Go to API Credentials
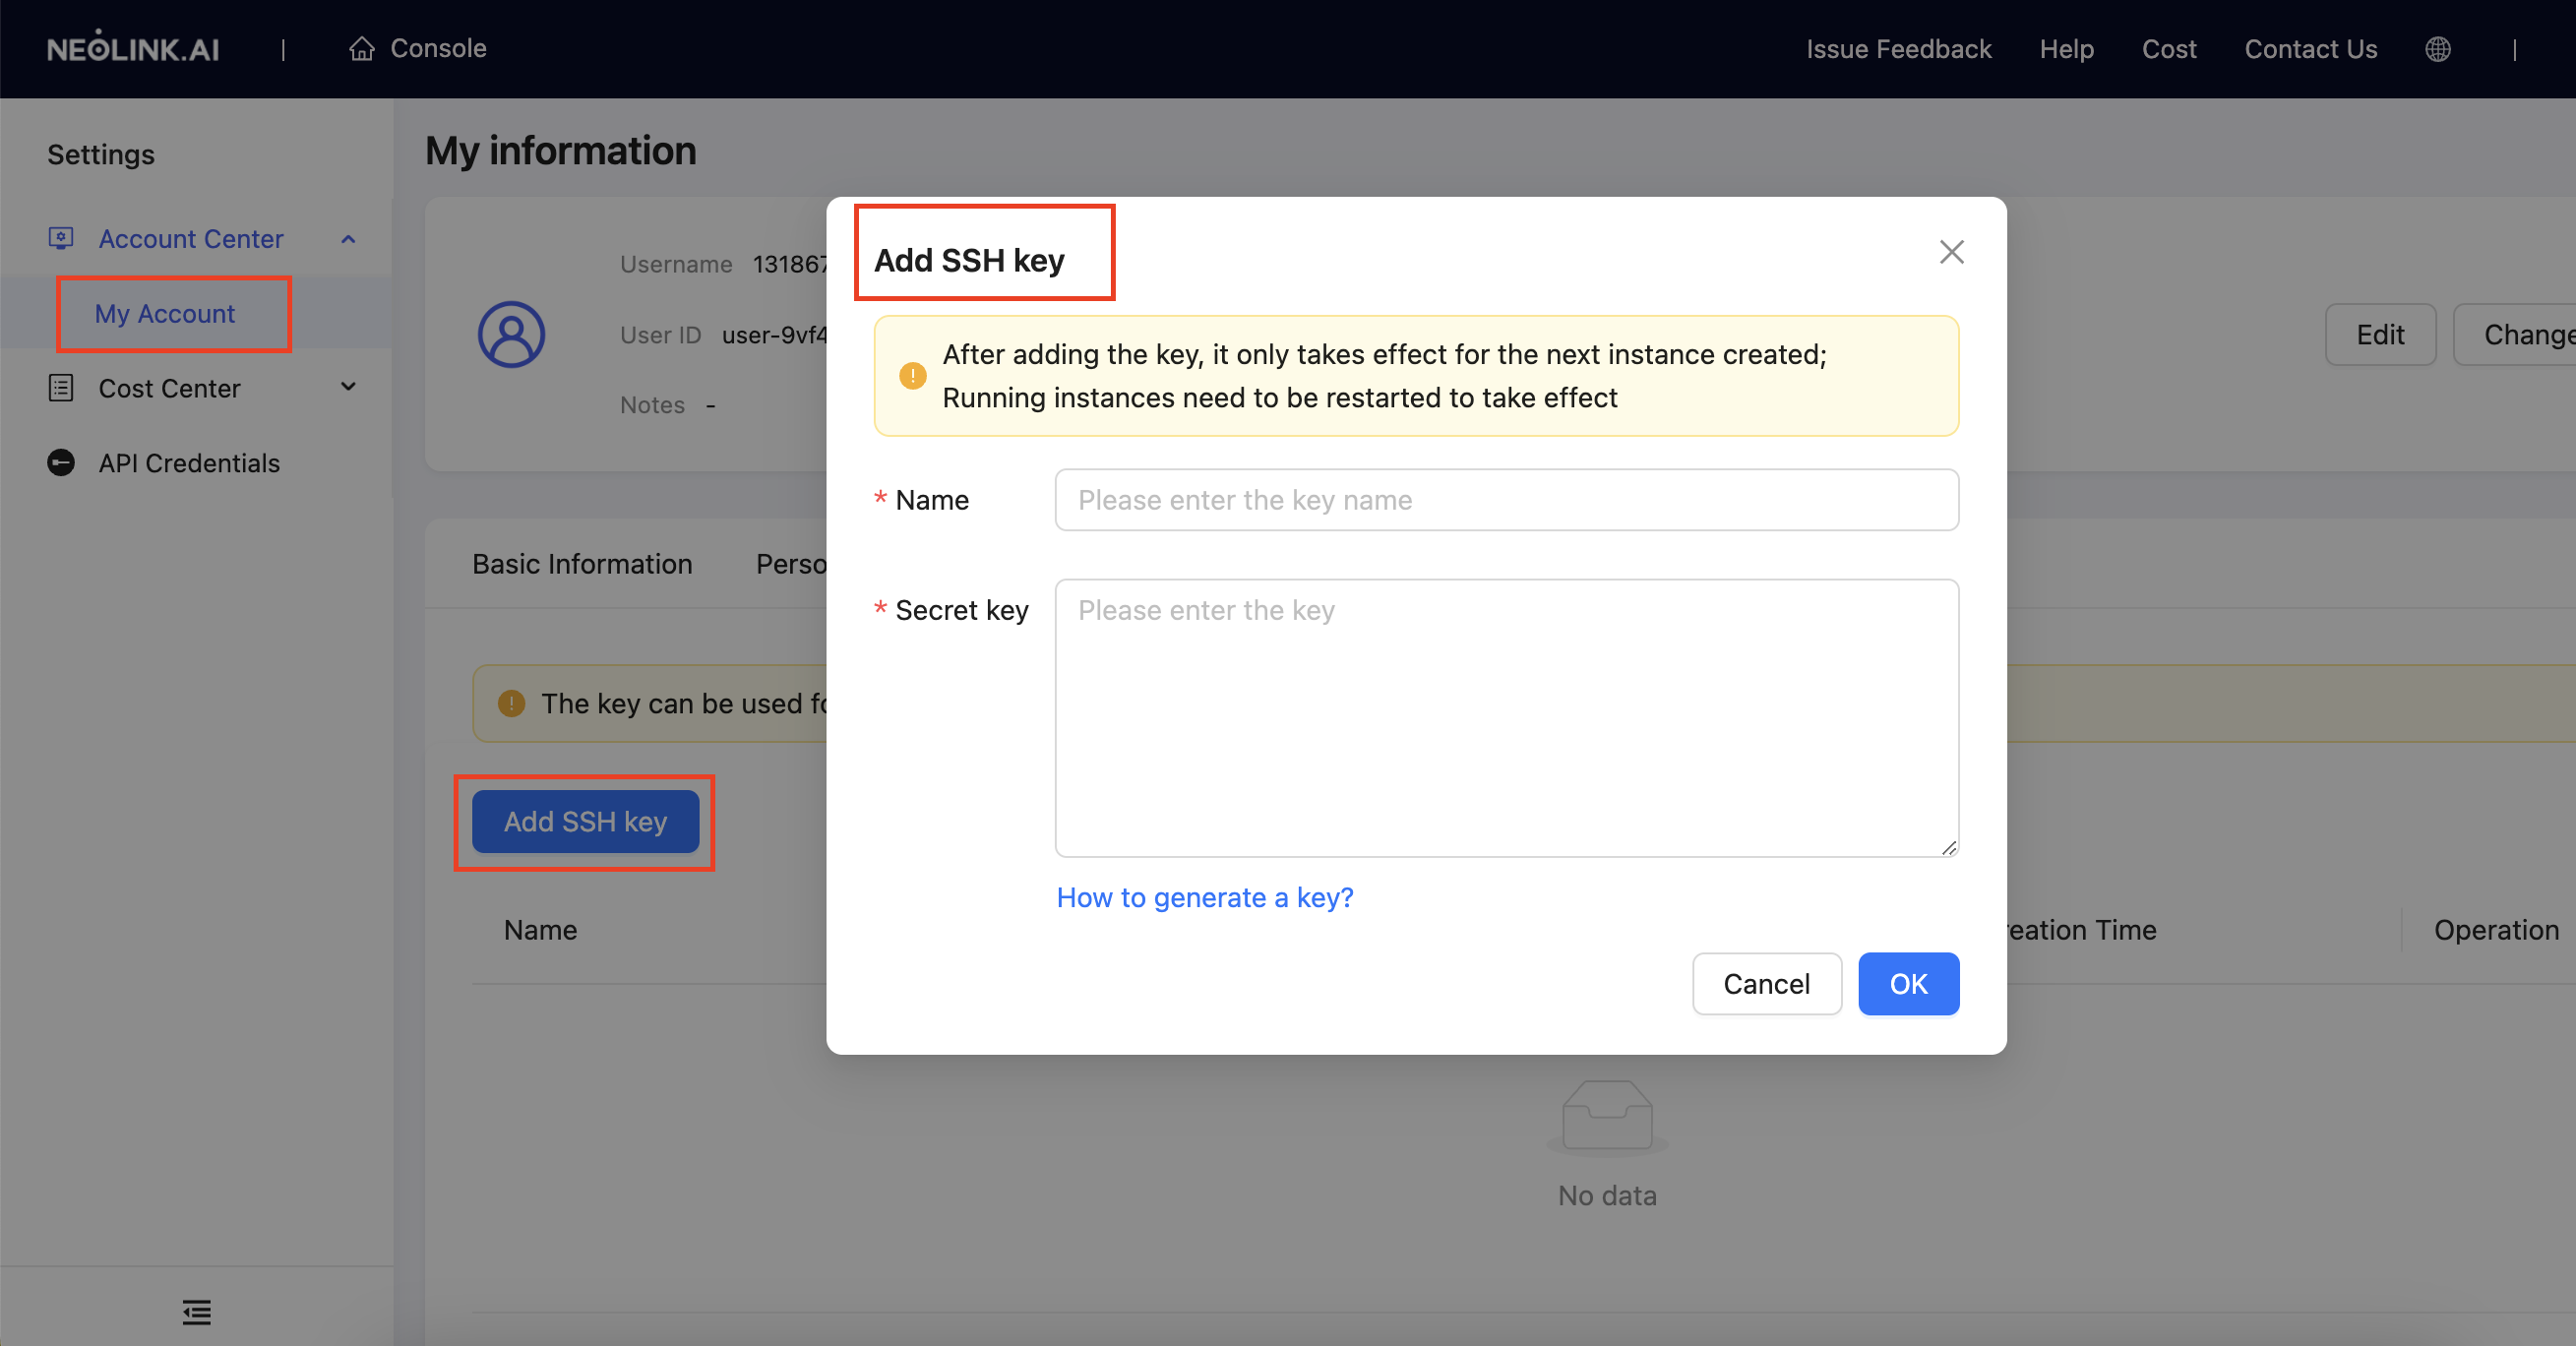Viewport: 2576px width, 1346px height. point(196,463)
